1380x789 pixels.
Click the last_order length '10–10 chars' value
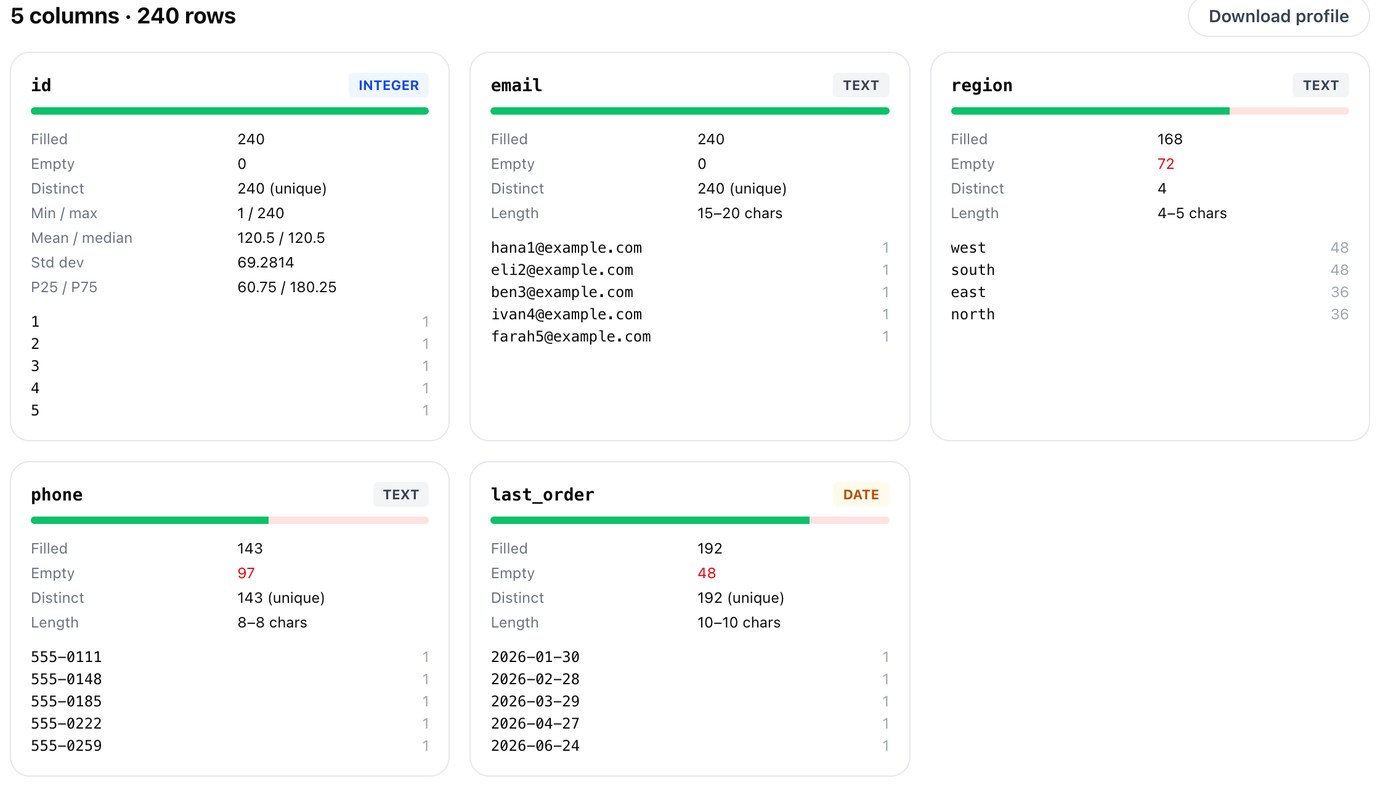click(739, 622)
